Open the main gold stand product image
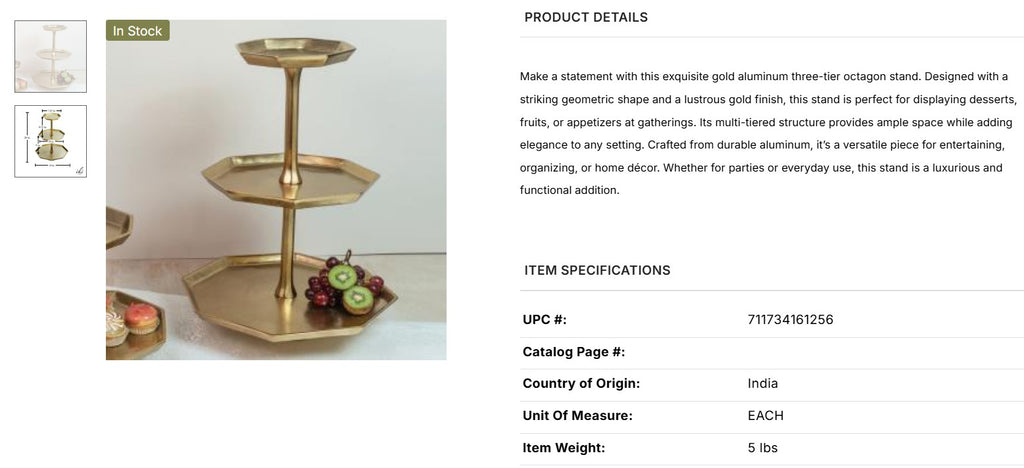 (276, 190)
